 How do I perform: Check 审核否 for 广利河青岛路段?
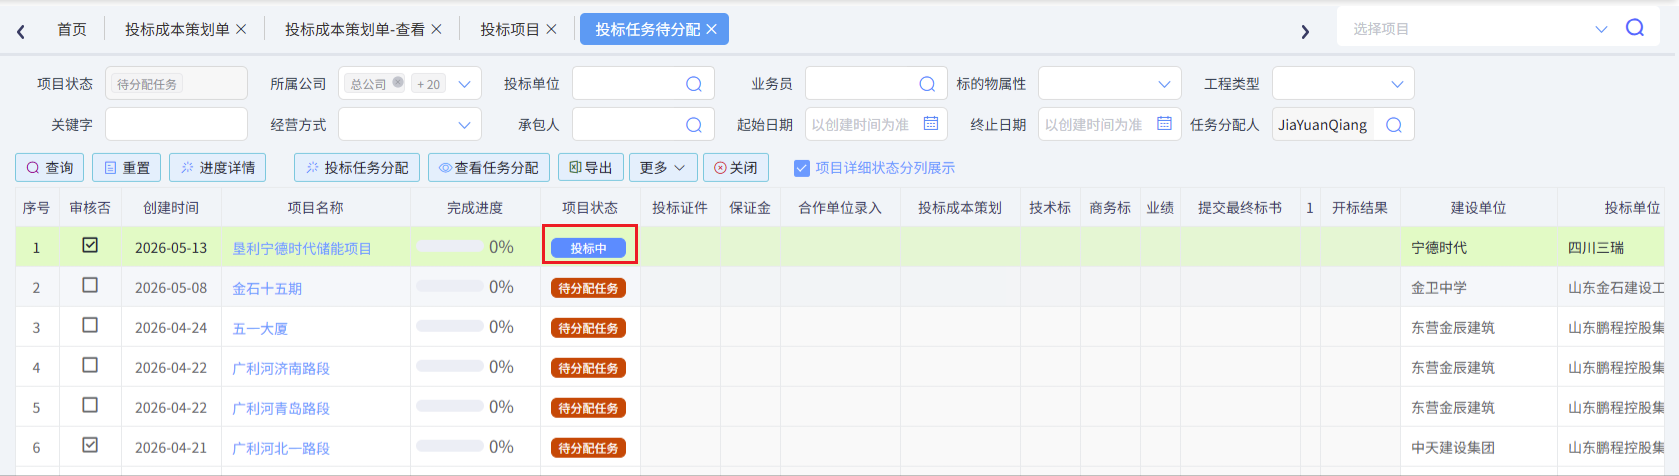pos(90,405)
